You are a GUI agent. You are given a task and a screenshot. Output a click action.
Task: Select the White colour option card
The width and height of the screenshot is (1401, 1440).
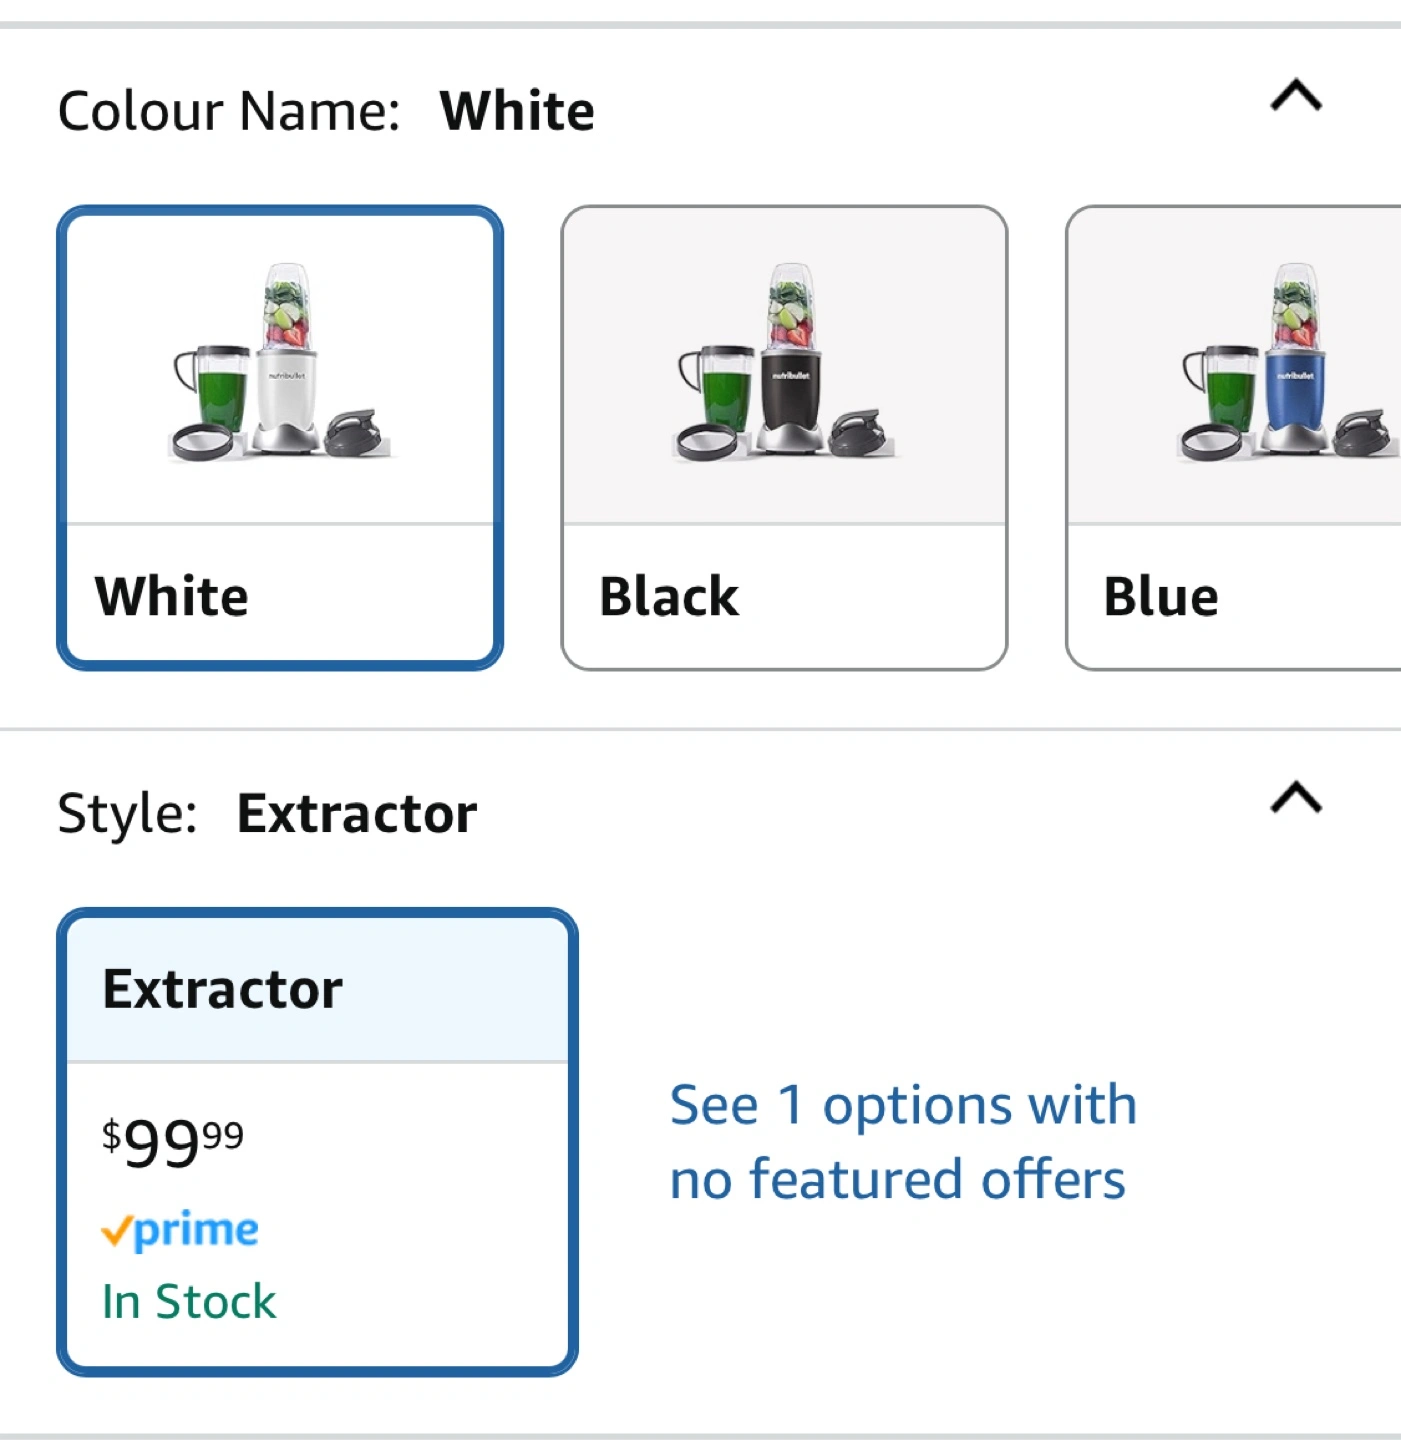pos(280,438)
